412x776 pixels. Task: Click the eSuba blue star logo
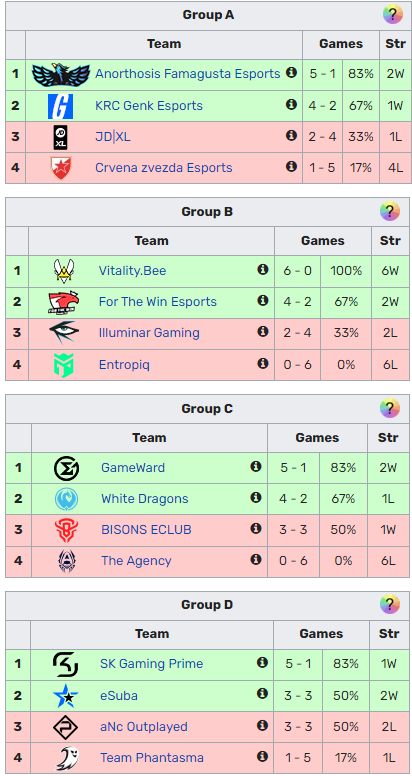click(66, 695)
